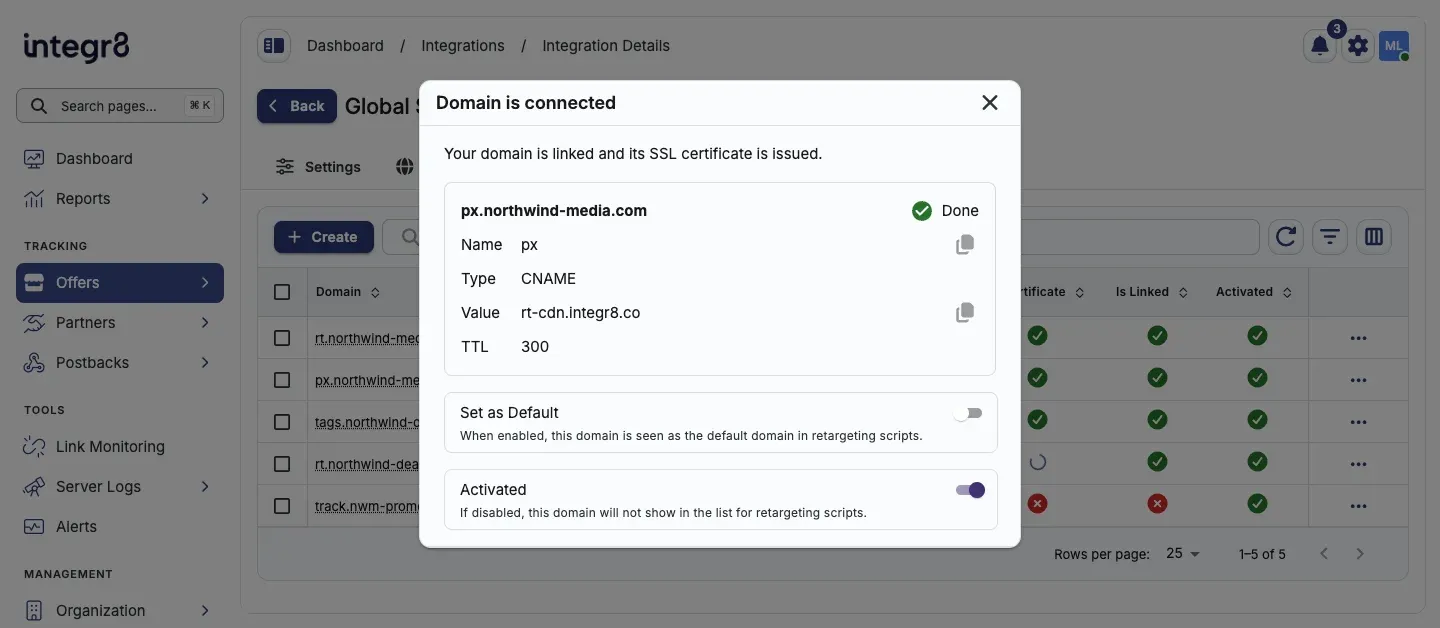Refresh the domains table

pos(1286,237)
